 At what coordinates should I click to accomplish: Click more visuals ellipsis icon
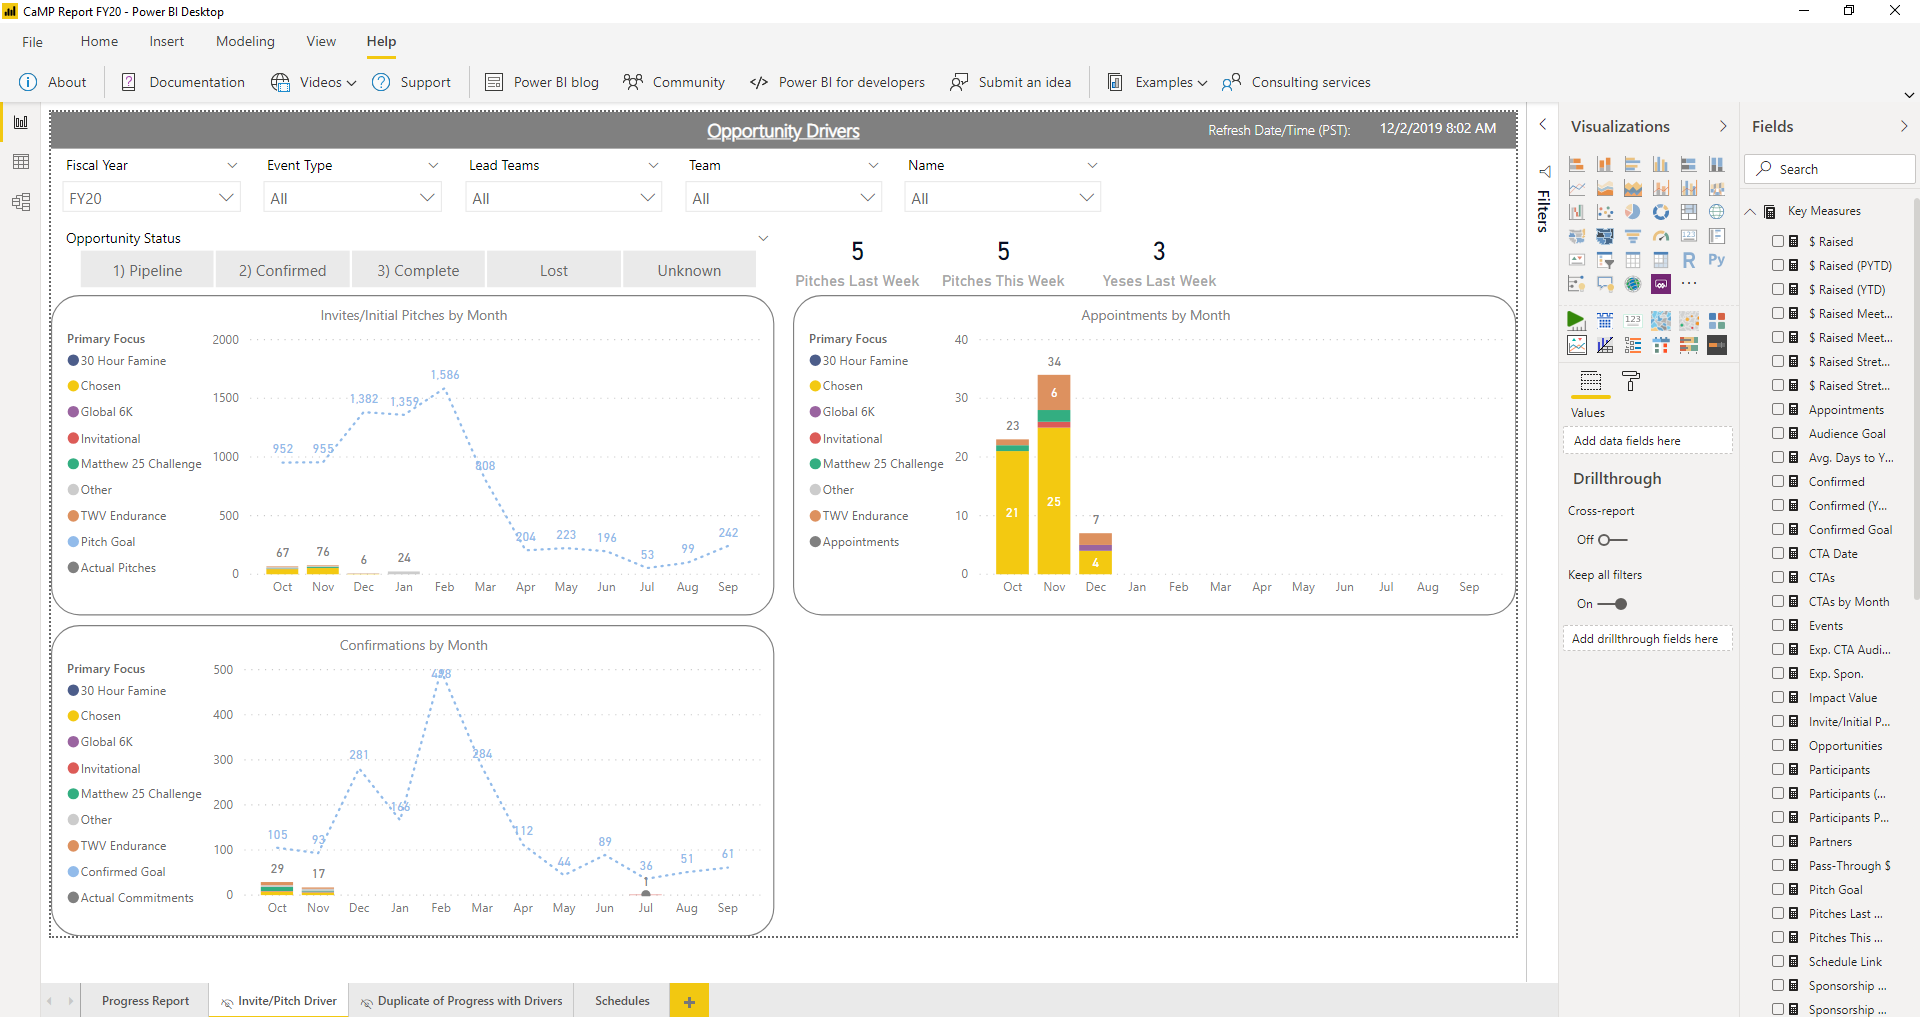1689,283
